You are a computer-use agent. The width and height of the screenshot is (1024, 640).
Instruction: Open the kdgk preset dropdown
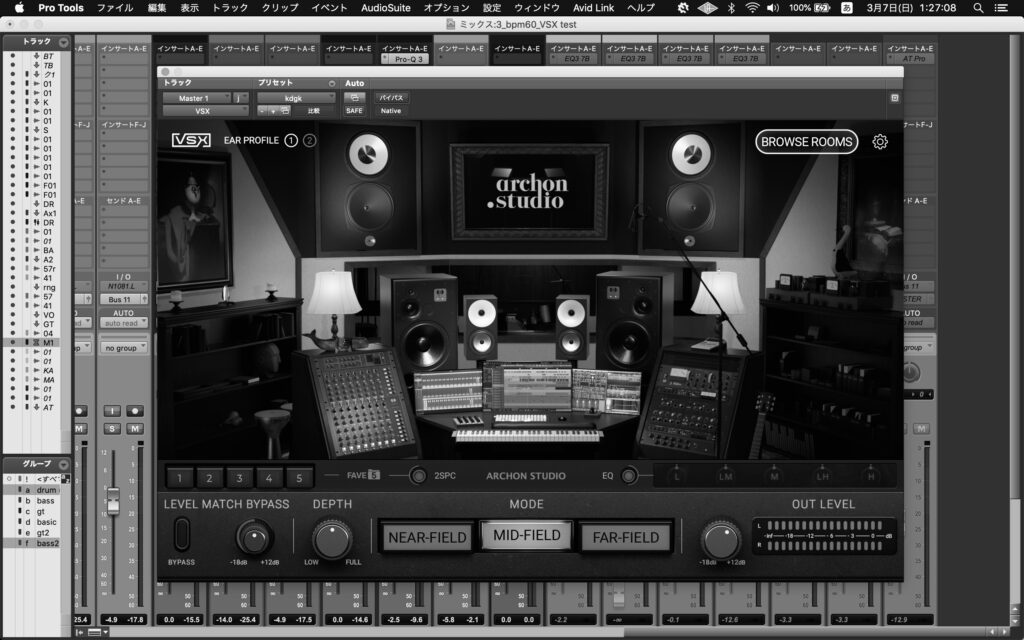[x=296, y=98]
